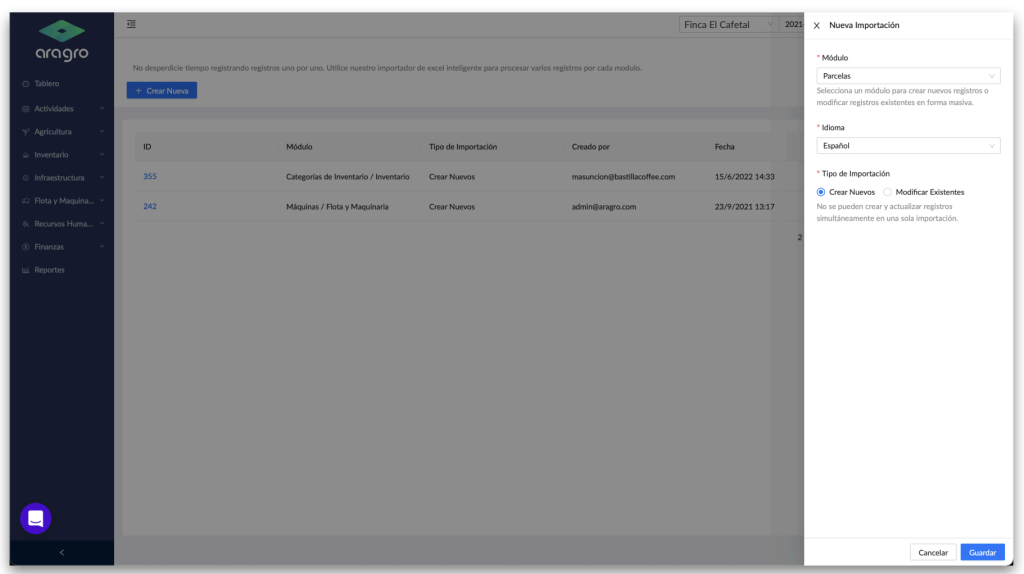Click the Guardar button

point(982,552)
